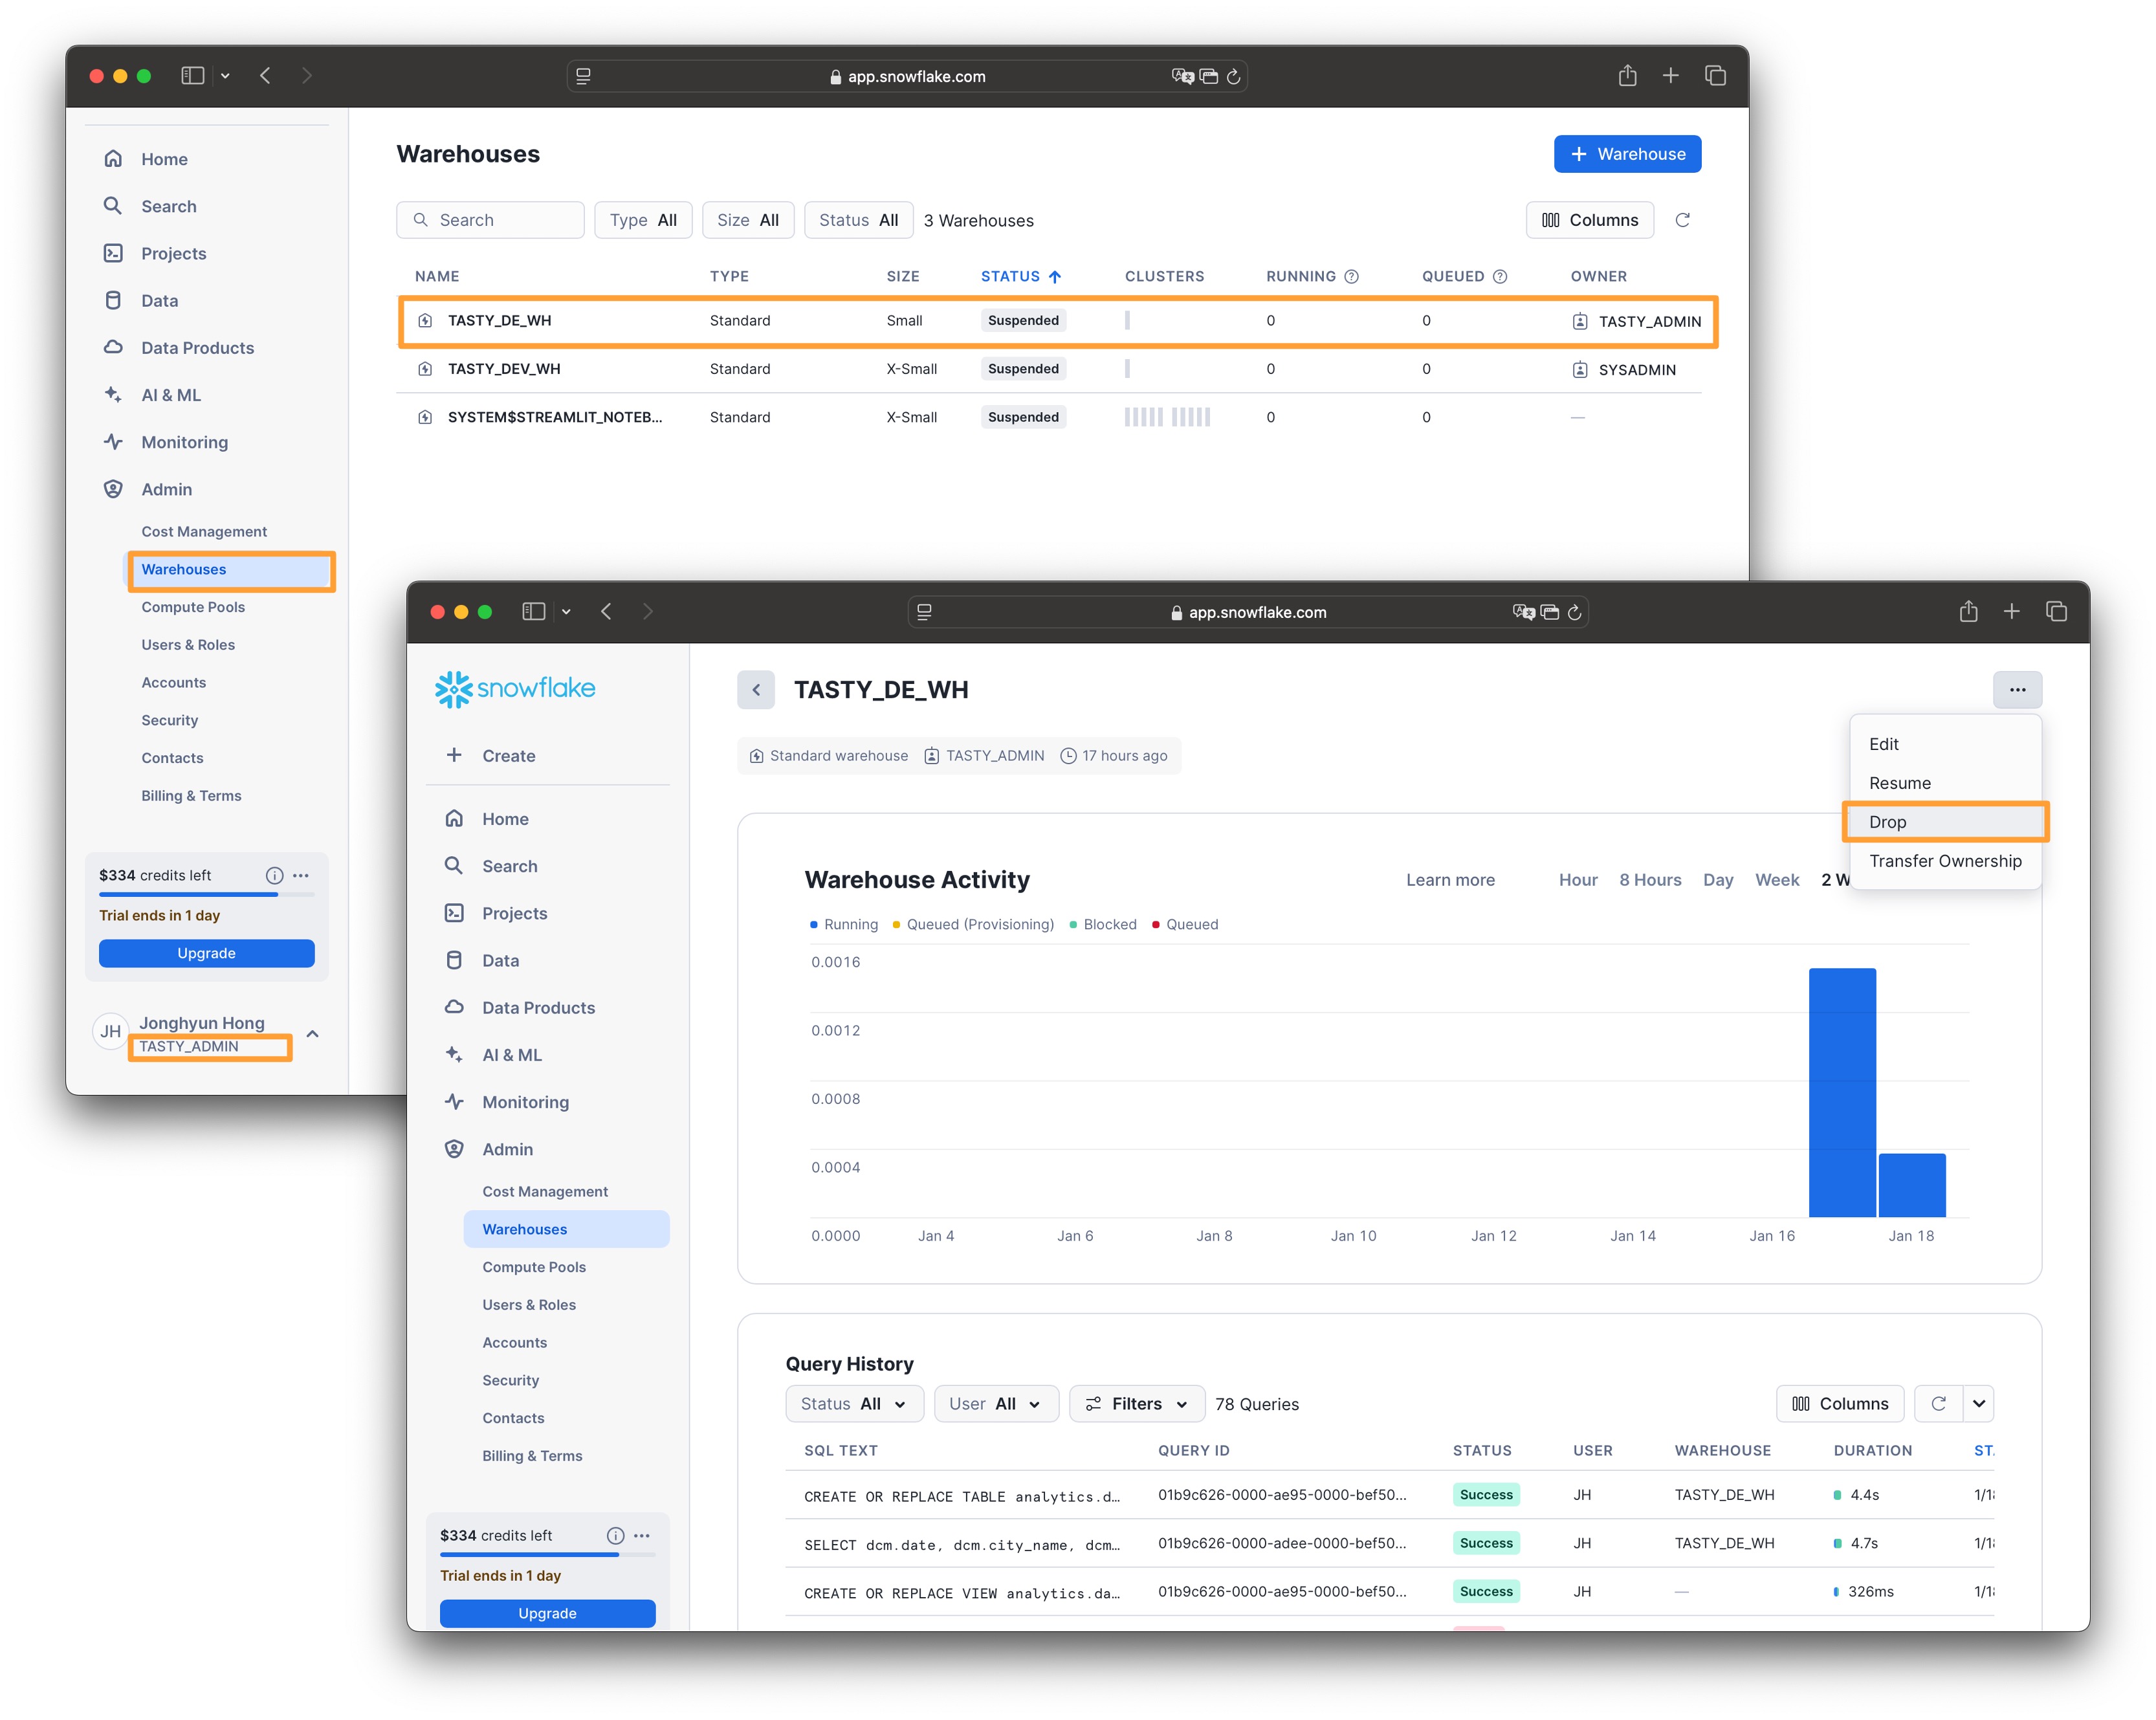Image resolution: width=2156 pixels, height=1720 pixels.
Task: Choose Transfer Ownership from the menu
Action: point(1944,860)
